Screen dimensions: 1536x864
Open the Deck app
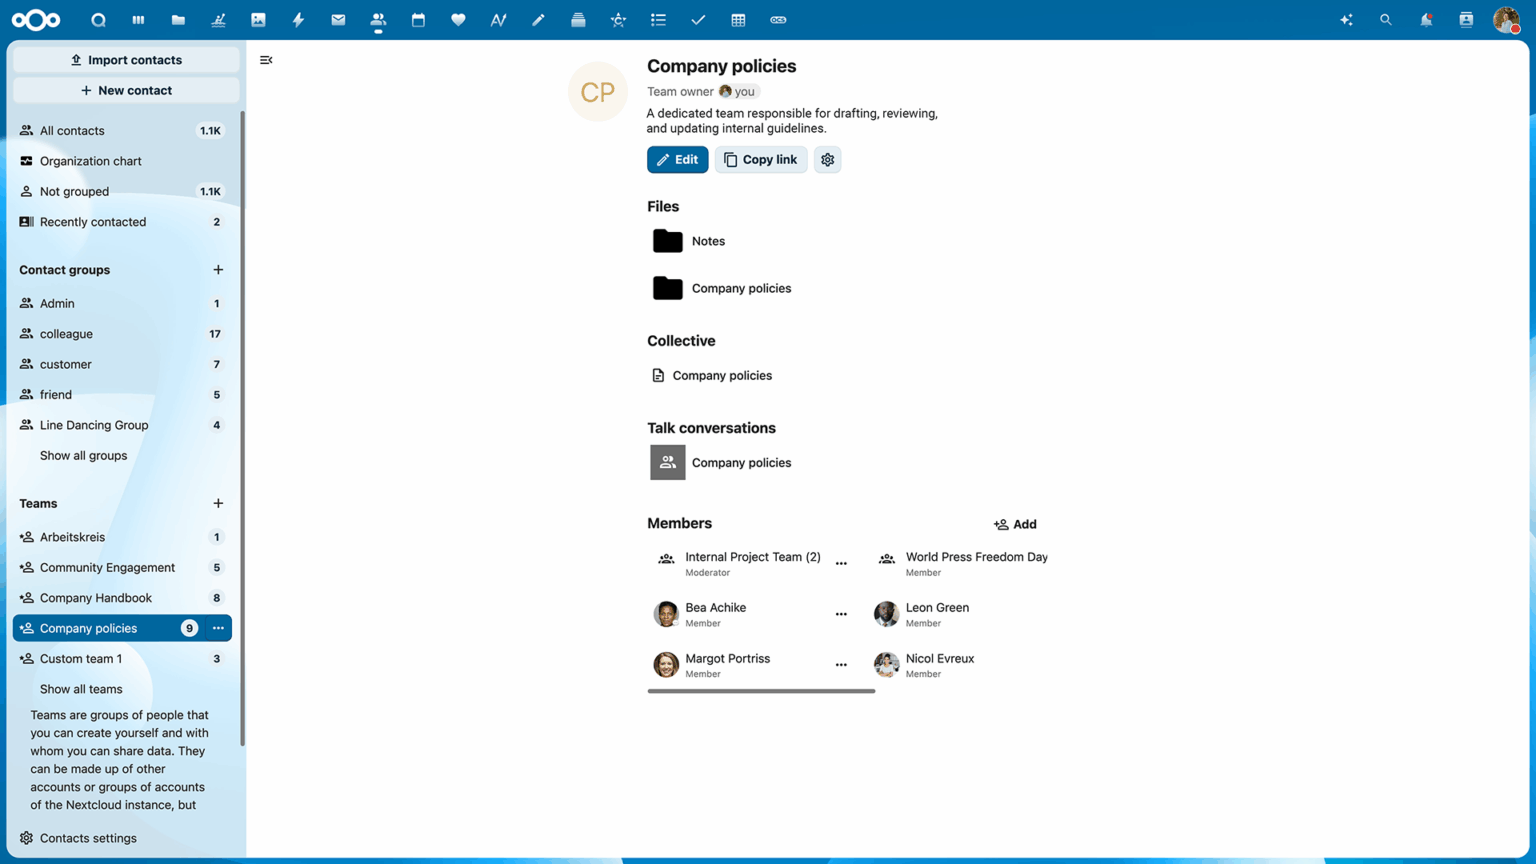[578, 20]
